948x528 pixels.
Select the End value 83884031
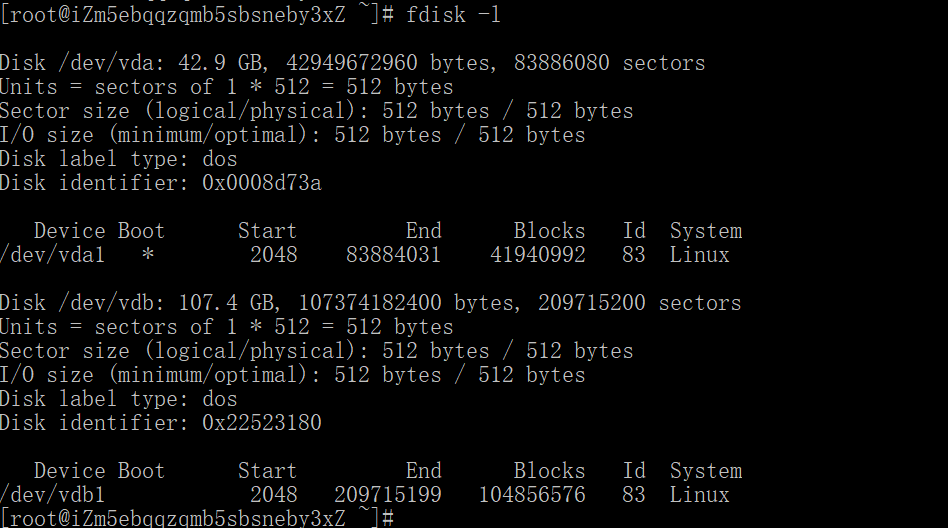[393, 255]
